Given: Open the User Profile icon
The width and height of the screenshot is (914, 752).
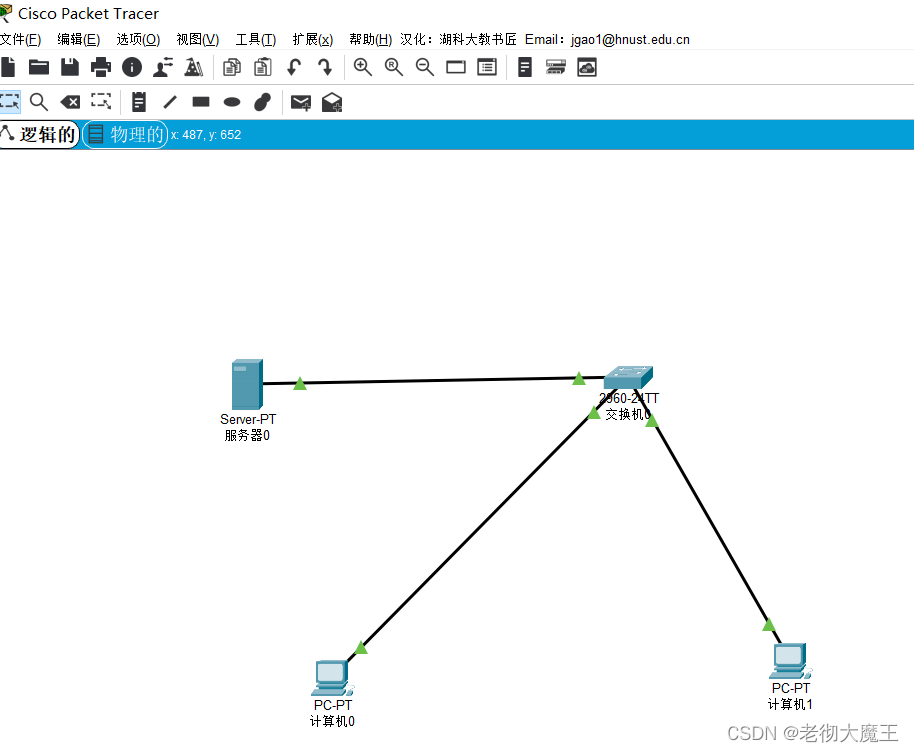Looking at the screenshot, I should coord(163,67).
